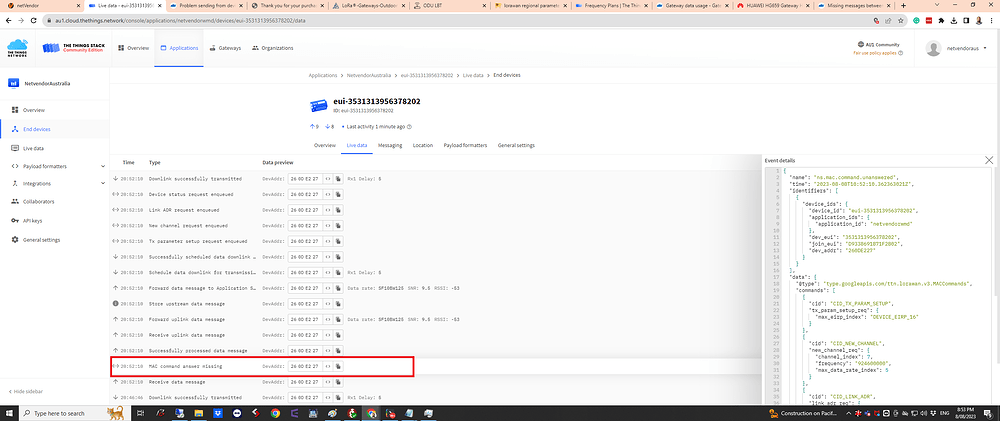Switch to the Messaging tab
1000x421 pixels.
point(390,145)
